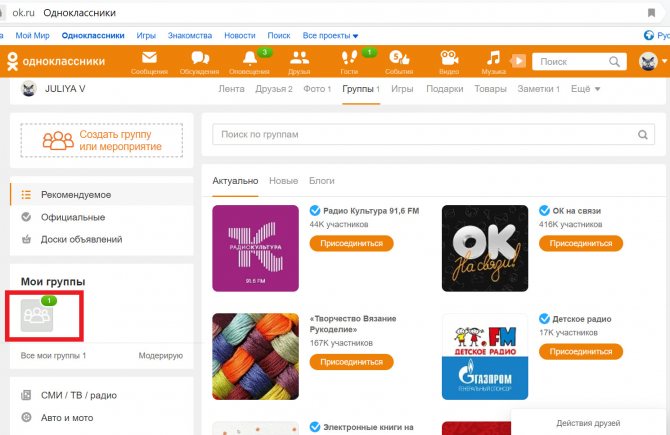Screen dimensions: 670x435
Task: Open Радио Культура group thumbnail
Action: tap(256, 248)
